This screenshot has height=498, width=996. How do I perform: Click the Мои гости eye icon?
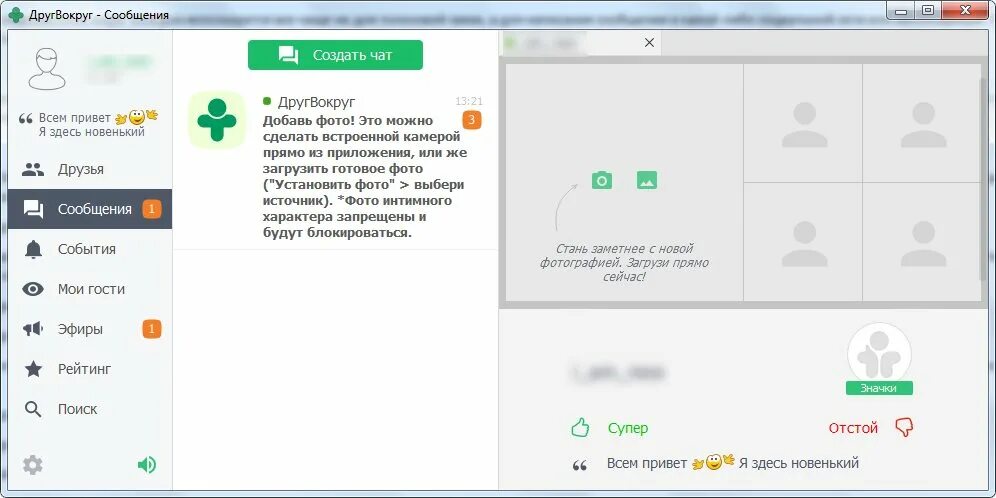pos(33,290)
